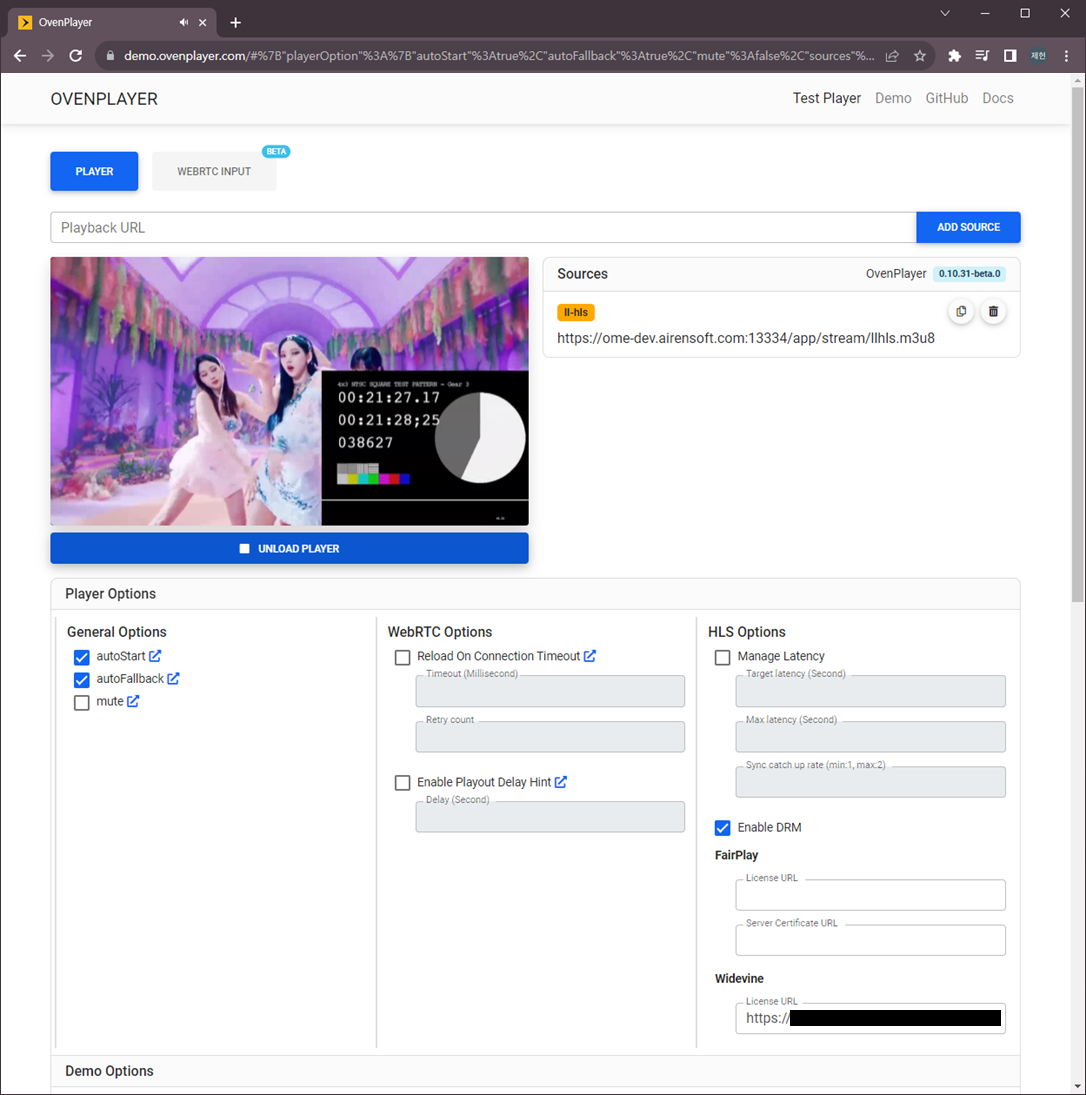Open Reload On Connection Timeout help icon
This screenshot has width=1086, height=1095.
coord(589,656)
